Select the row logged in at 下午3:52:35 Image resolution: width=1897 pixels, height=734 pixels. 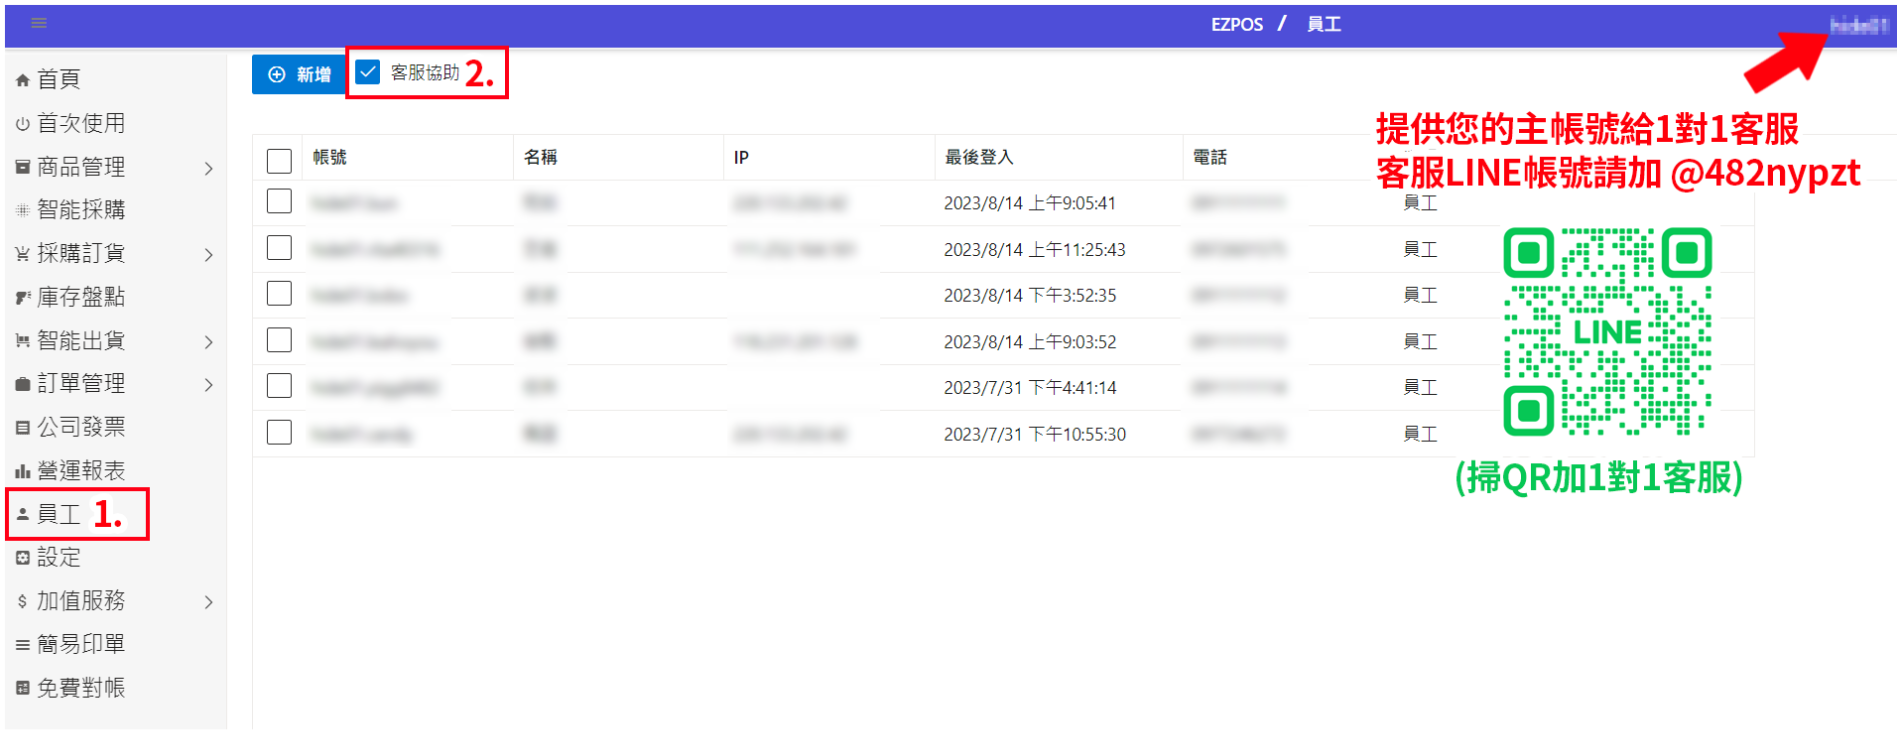pyautogui.click(x=279, y=294)
